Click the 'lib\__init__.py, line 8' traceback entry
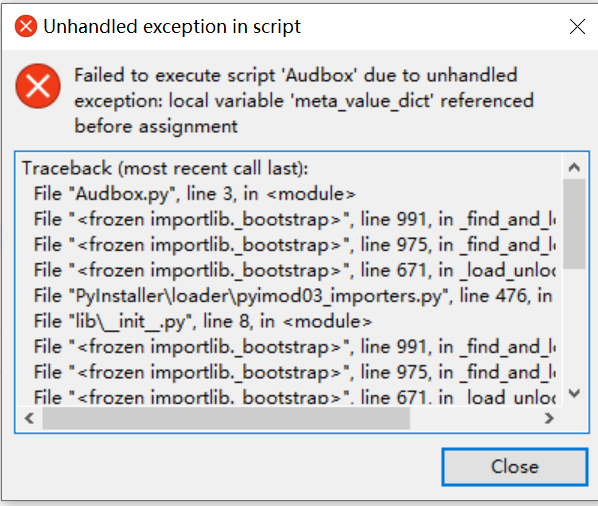Screen dimensions: 598x506 203,321
